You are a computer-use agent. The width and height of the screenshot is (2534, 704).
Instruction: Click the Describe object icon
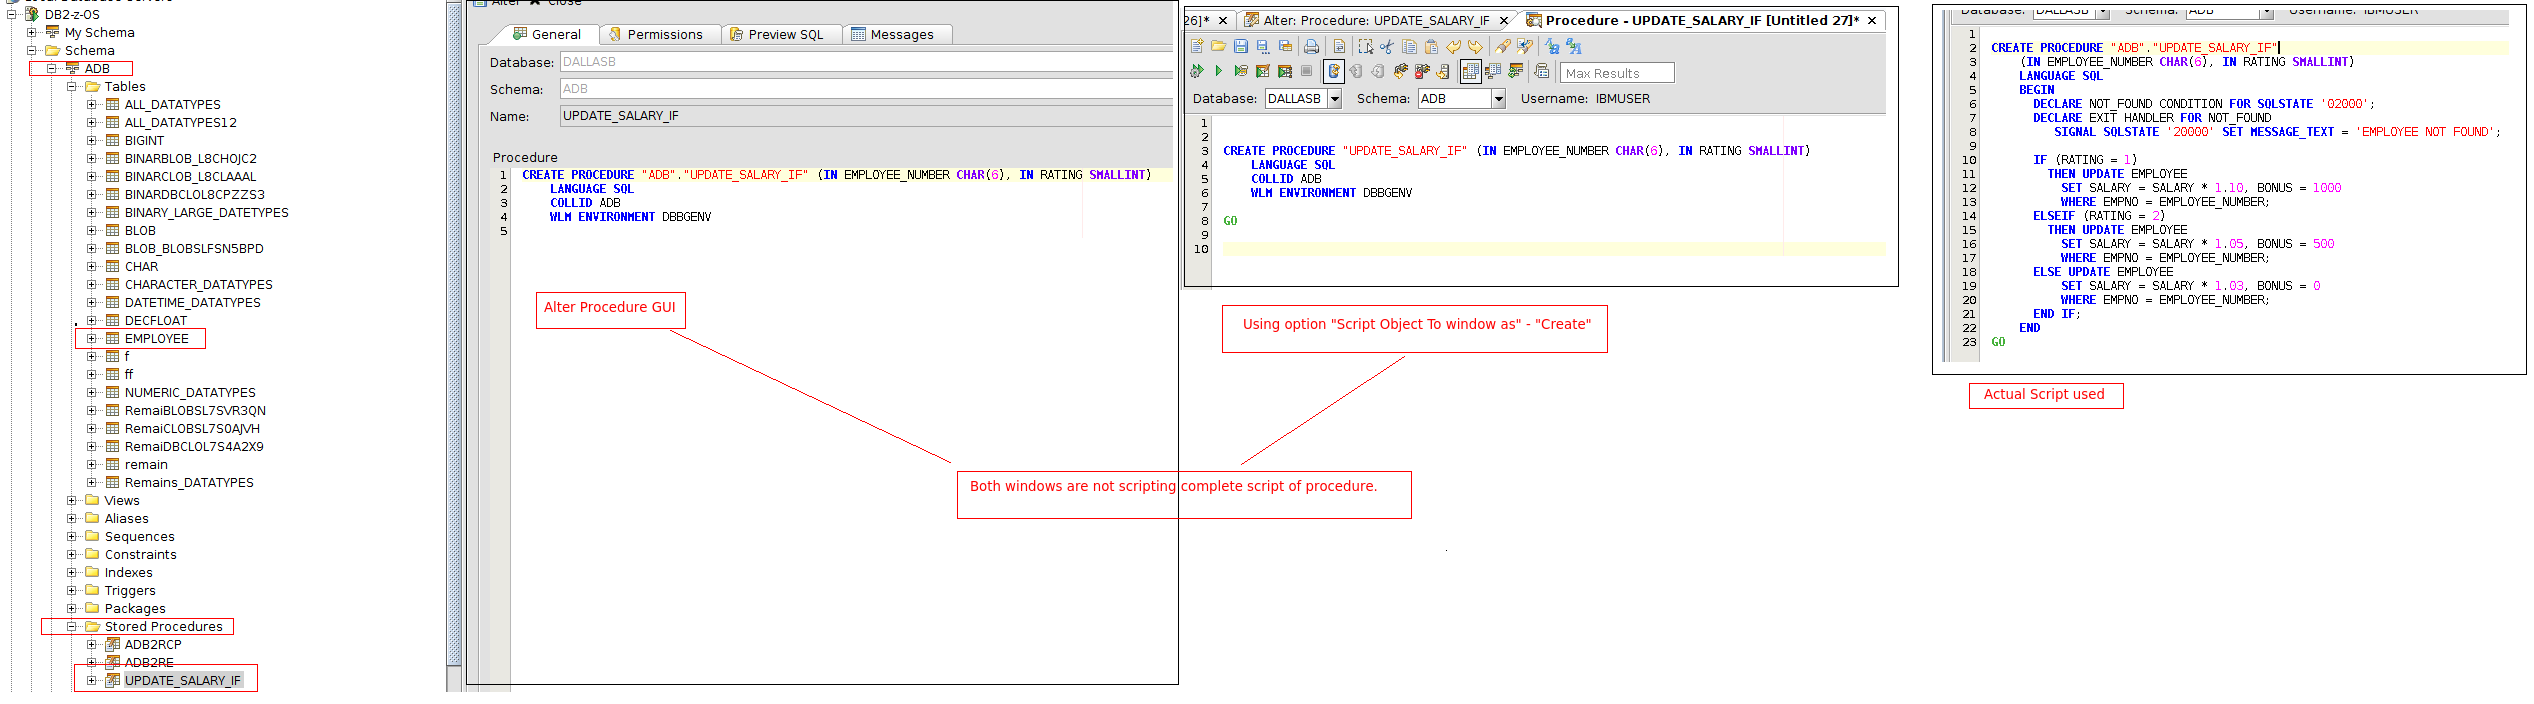pyautogui.click(x=1542, y=71)
